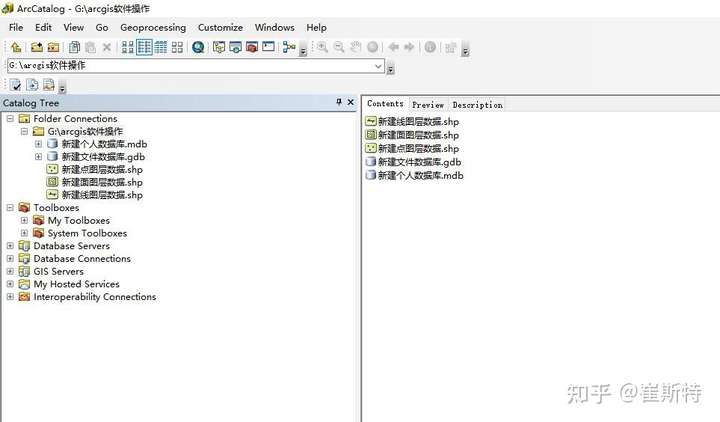Viewport: 720px width, 422px height.
Task: Open the location path dropdown
Action: point(378,66)
